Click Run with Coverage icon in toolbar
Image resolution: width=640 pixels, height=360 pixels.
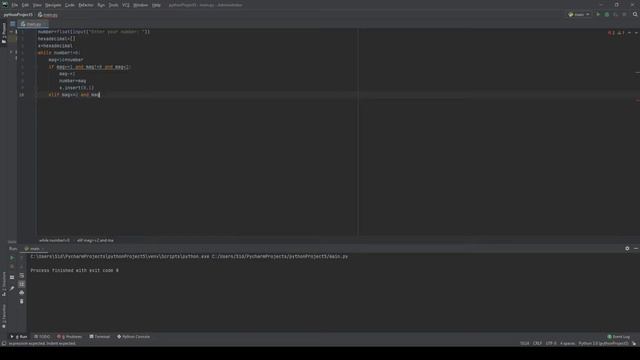click(616, 14)
